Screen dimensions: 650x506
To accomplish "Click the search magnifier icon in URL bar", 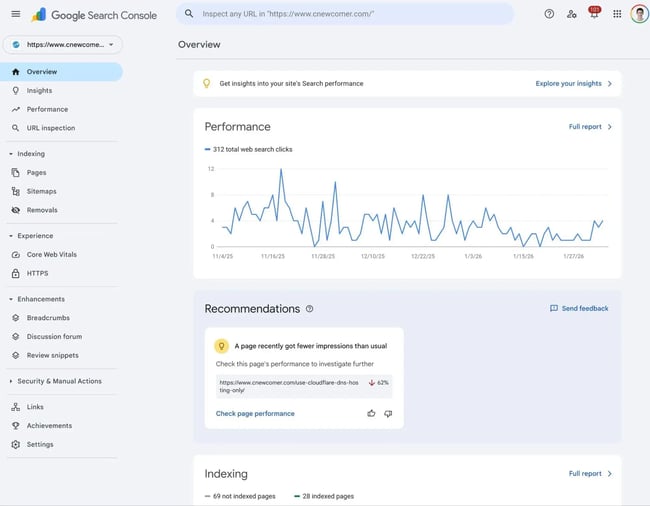I will 189,14.
